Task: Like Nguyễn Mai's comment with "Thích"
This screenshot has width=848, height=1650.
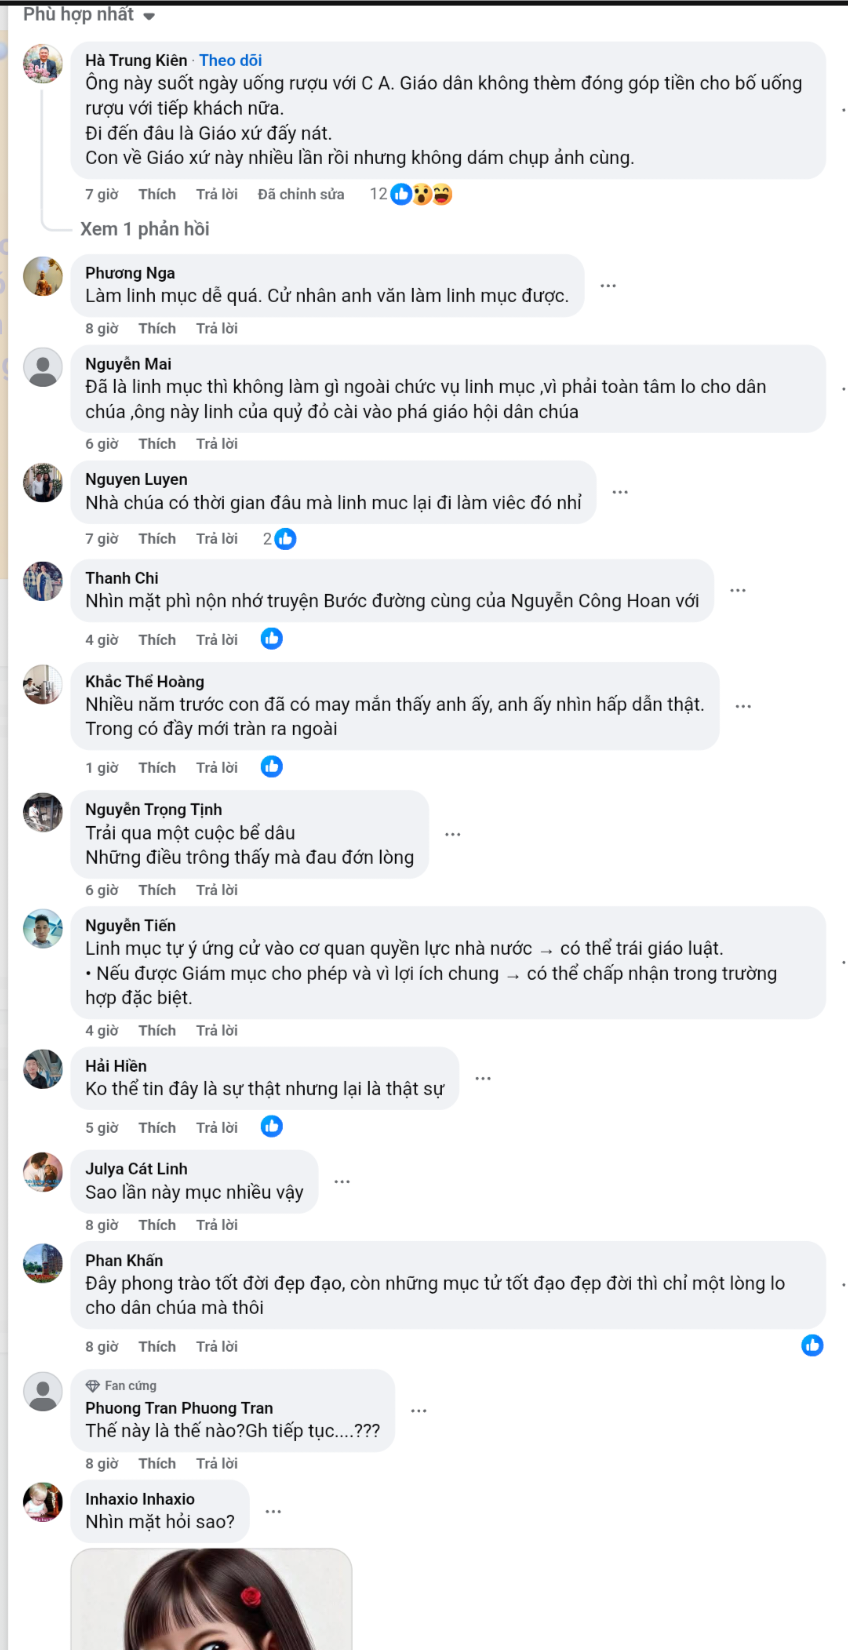Action: pyautogui.click(x=157, y=444)
